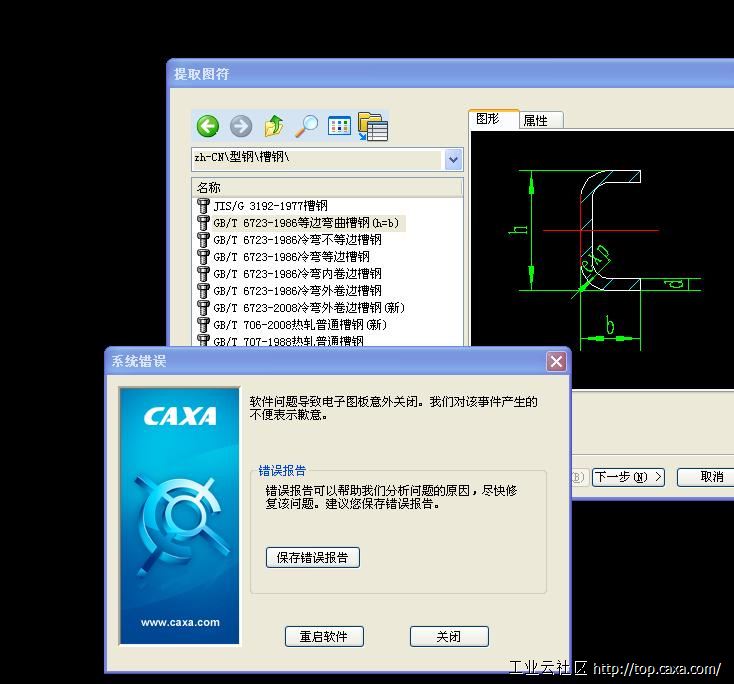Switch to the 属性 tab
Viewport: 734px width, 684px height.
click(536, 120)
